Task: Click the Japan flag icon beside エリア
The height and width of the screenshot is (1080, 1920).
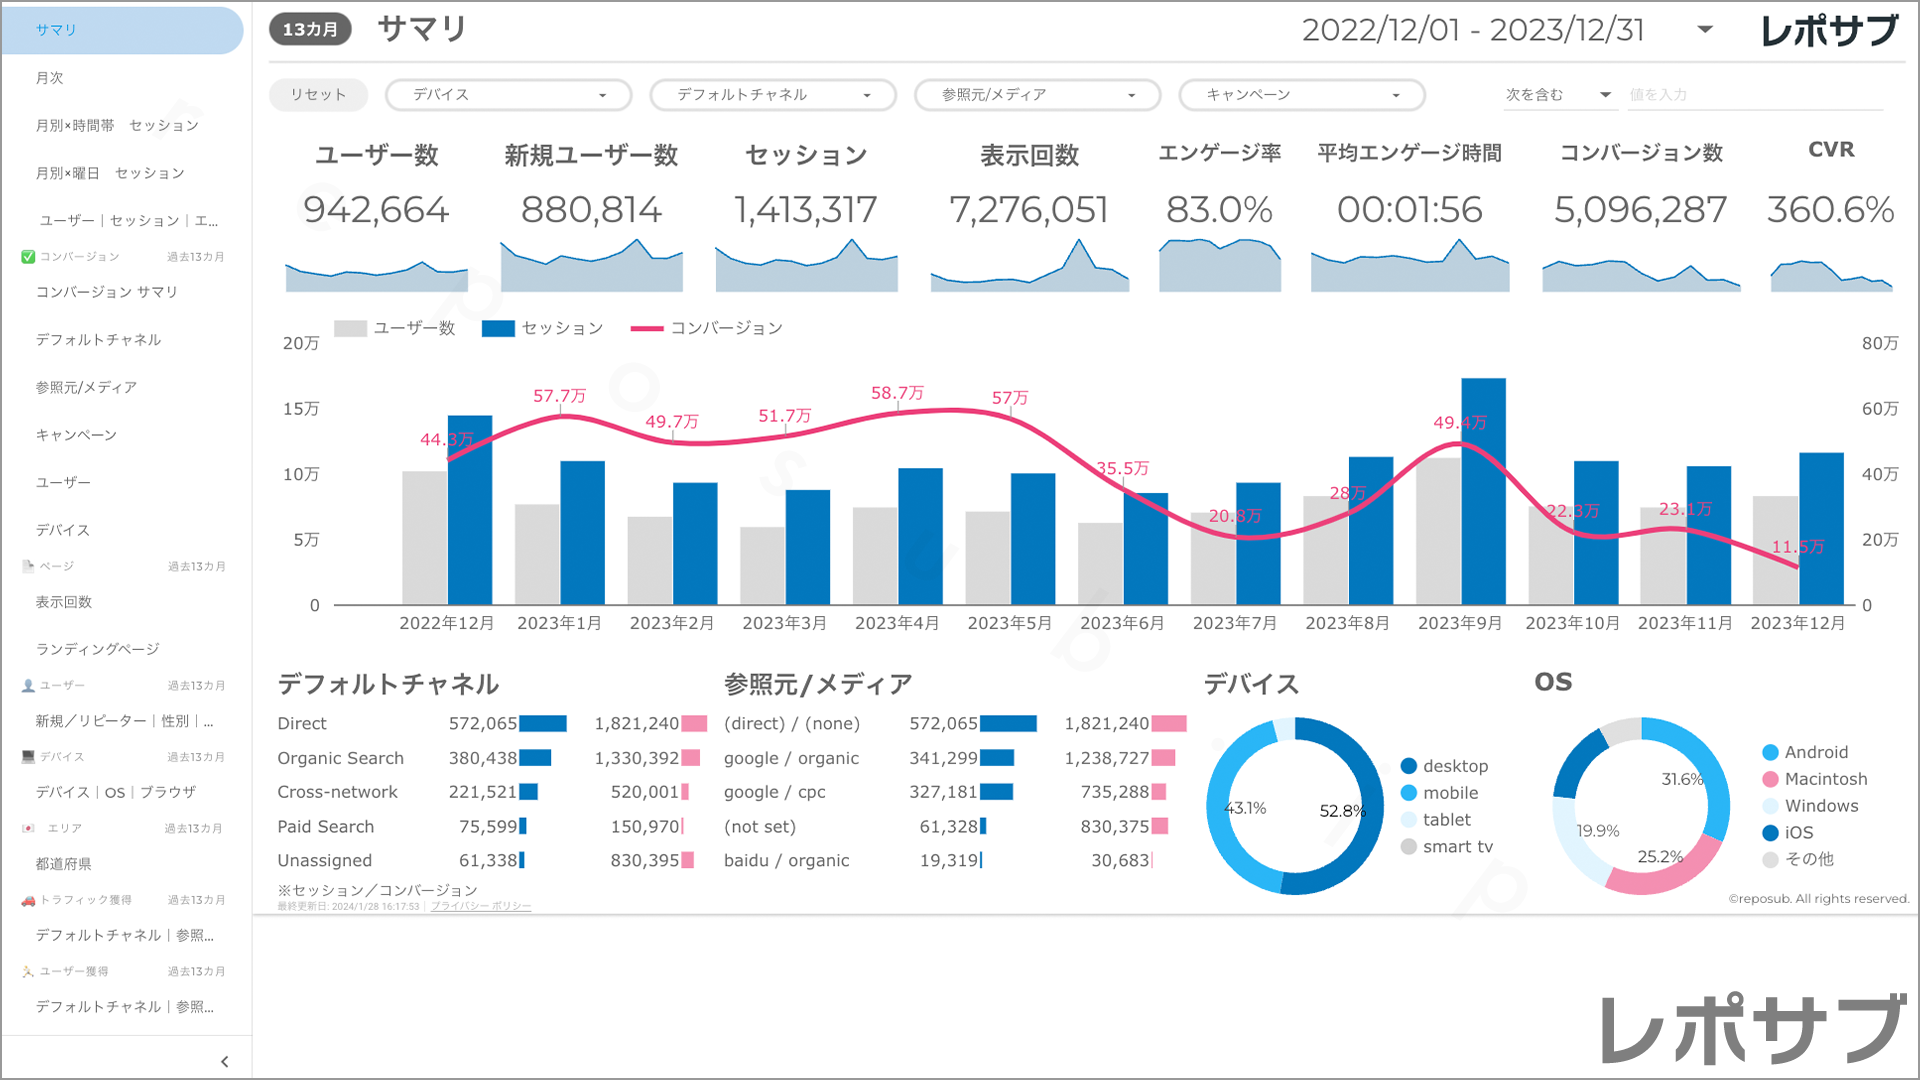Action: click(x=28, y=828)
